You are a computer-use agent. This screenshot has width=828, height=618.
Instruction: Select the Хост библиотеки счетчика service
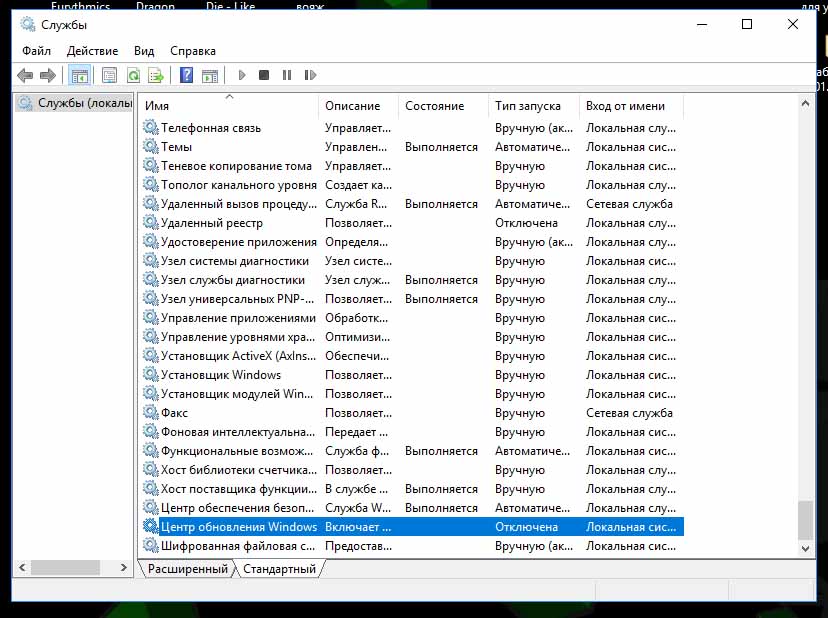413,470
